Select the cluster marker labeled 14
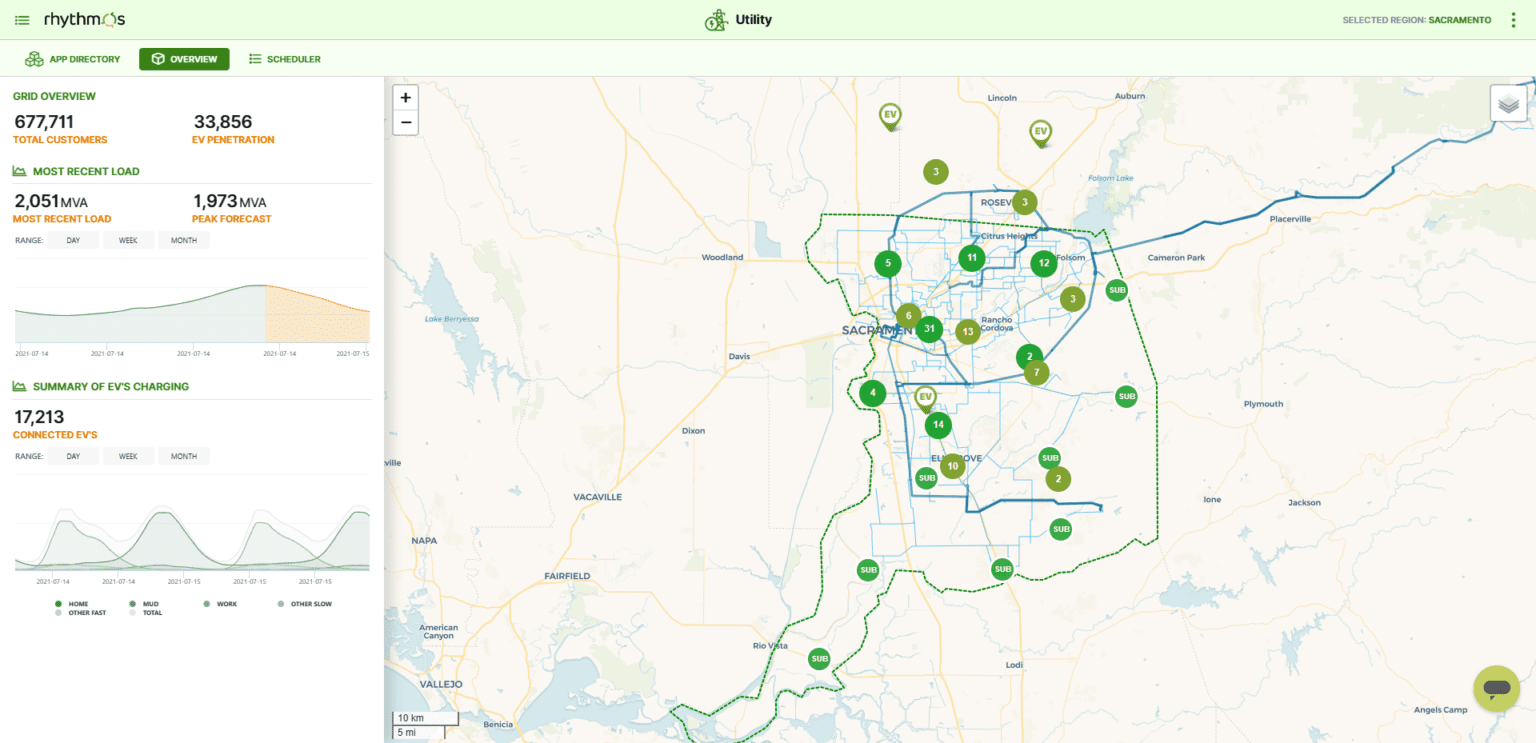 [937, 425]
